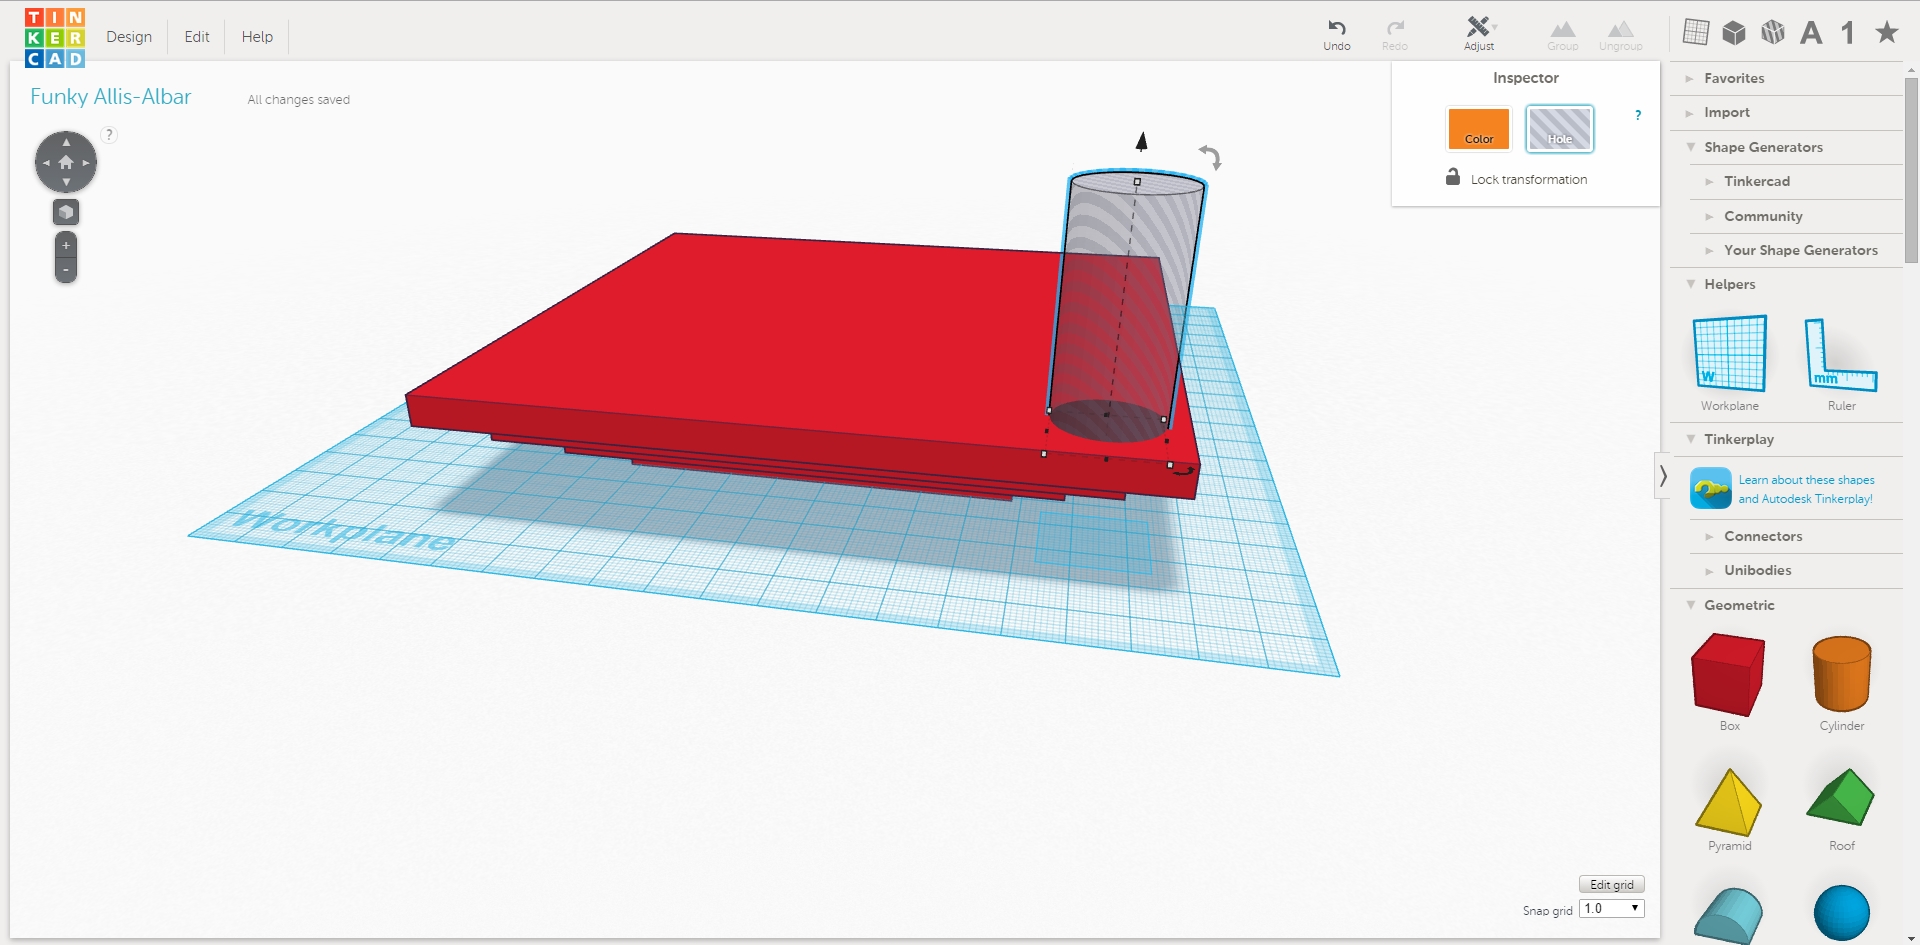1920x945 pixels.
Task: Select the Workplane helper
Action: (x=1730, y=363)
